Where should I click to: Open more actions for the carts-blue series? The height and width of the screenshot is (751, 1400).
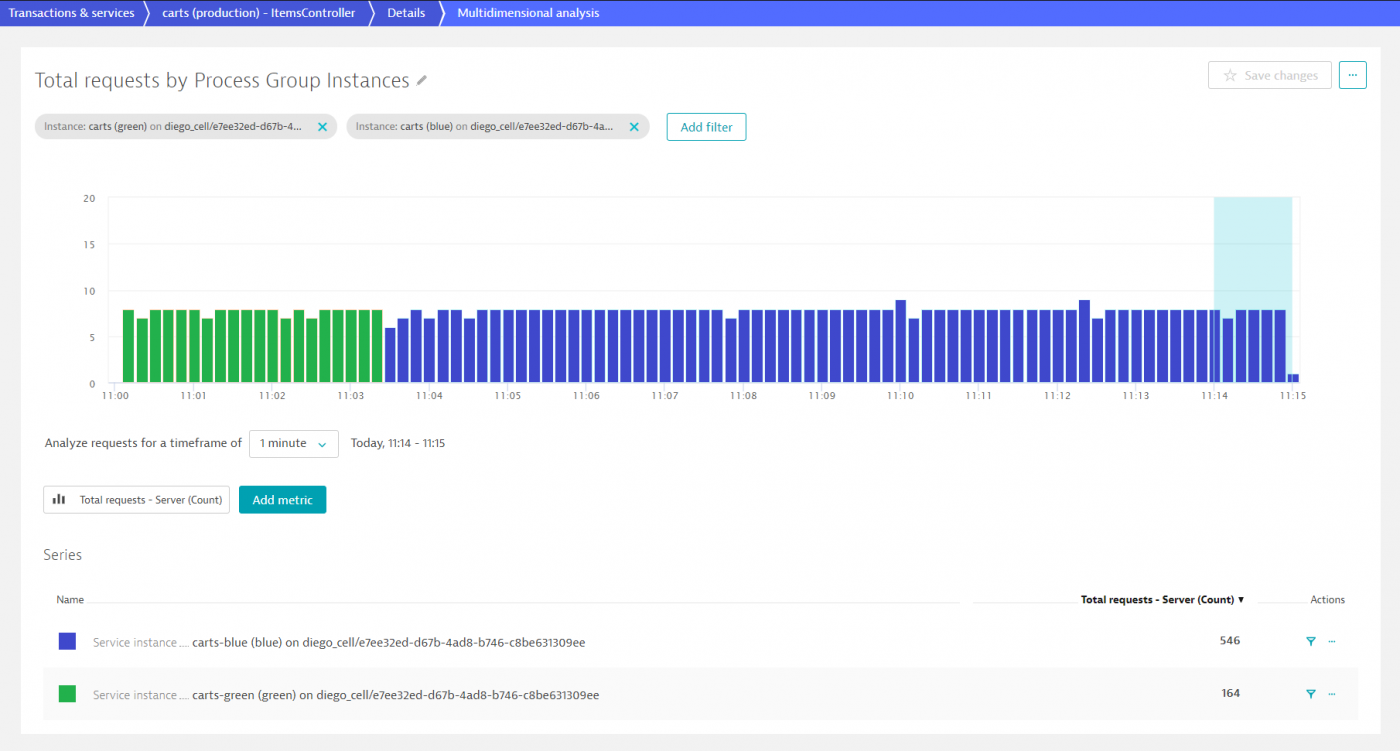1331,641
